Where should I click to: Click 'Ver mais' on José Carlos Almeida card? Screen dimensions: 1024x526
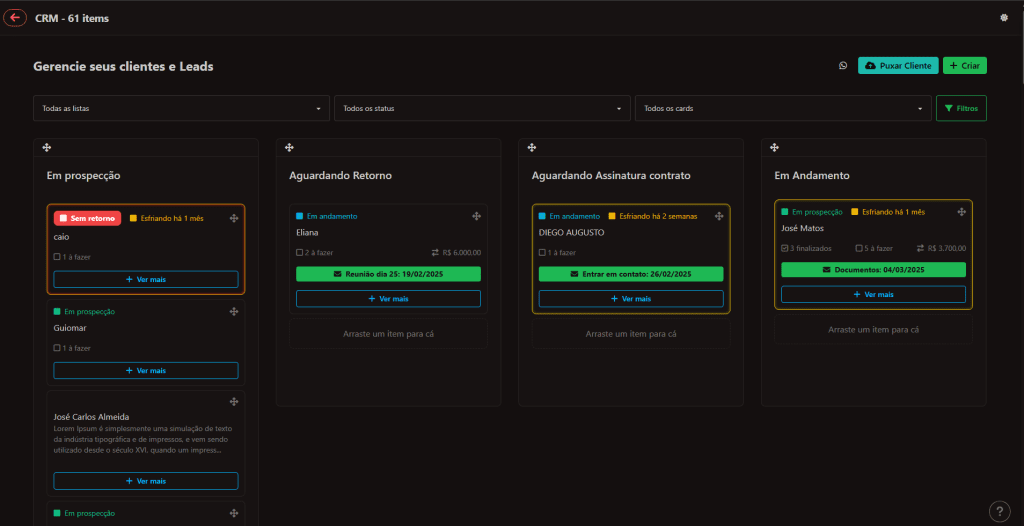[x=146, y=481]
